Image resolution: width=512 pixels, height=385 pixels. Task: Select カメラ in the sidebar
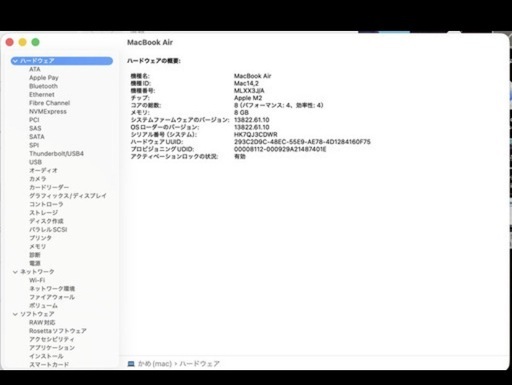point(38,179)
